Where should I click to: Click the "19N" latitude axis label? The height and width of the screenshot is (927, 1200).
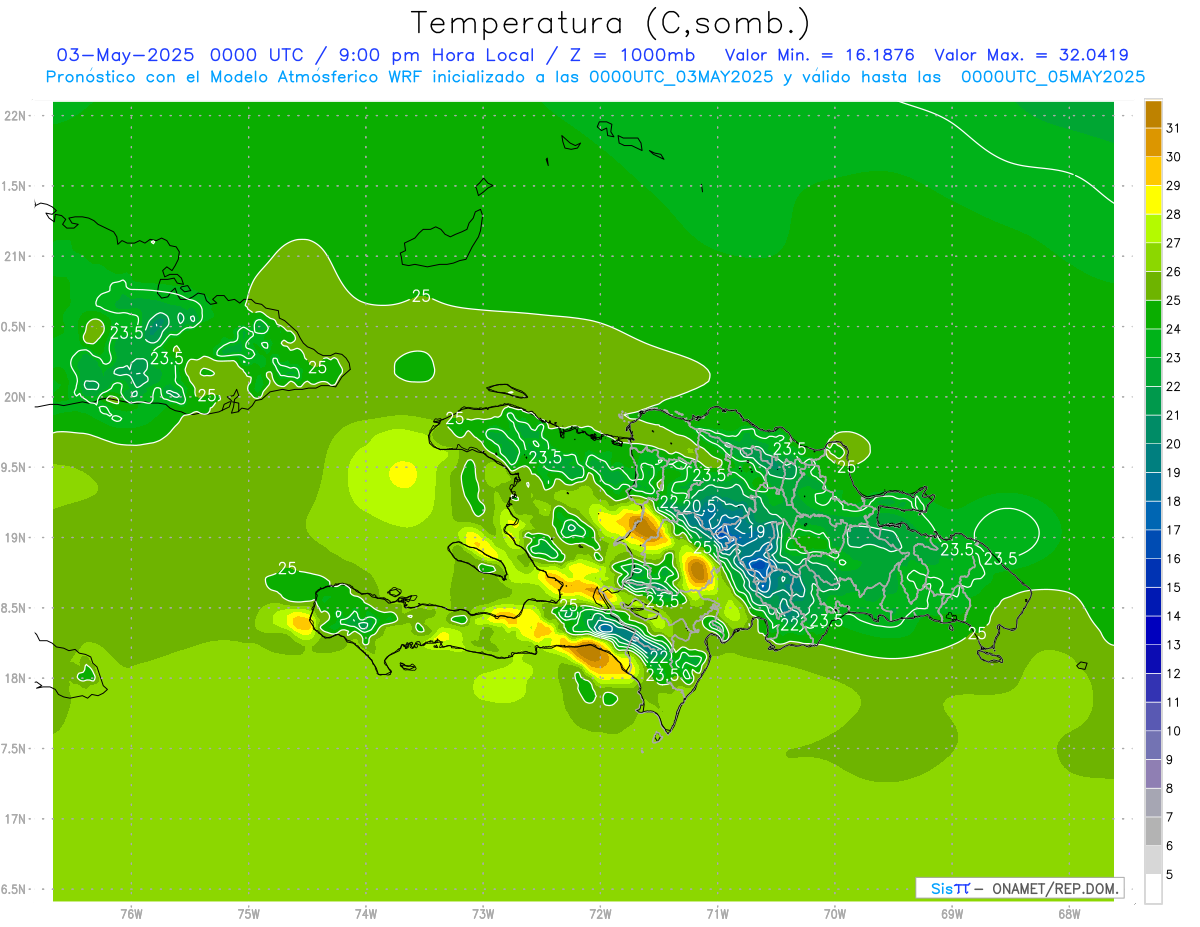pos(17,537)
